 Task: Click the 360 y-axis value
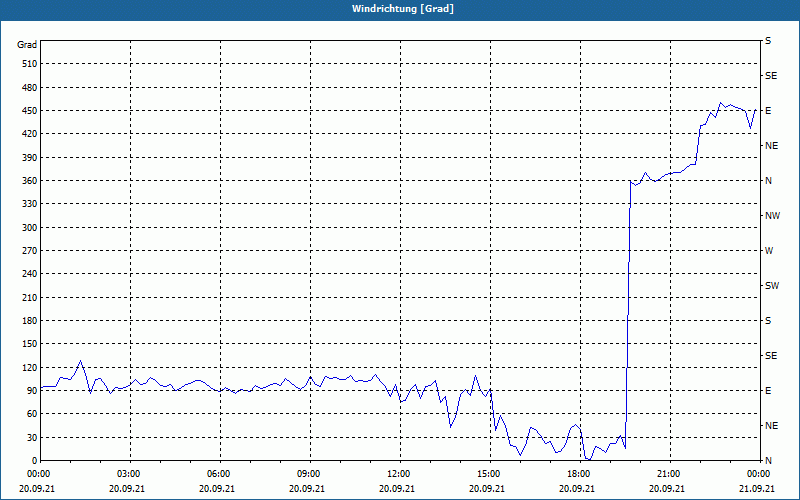30,181
